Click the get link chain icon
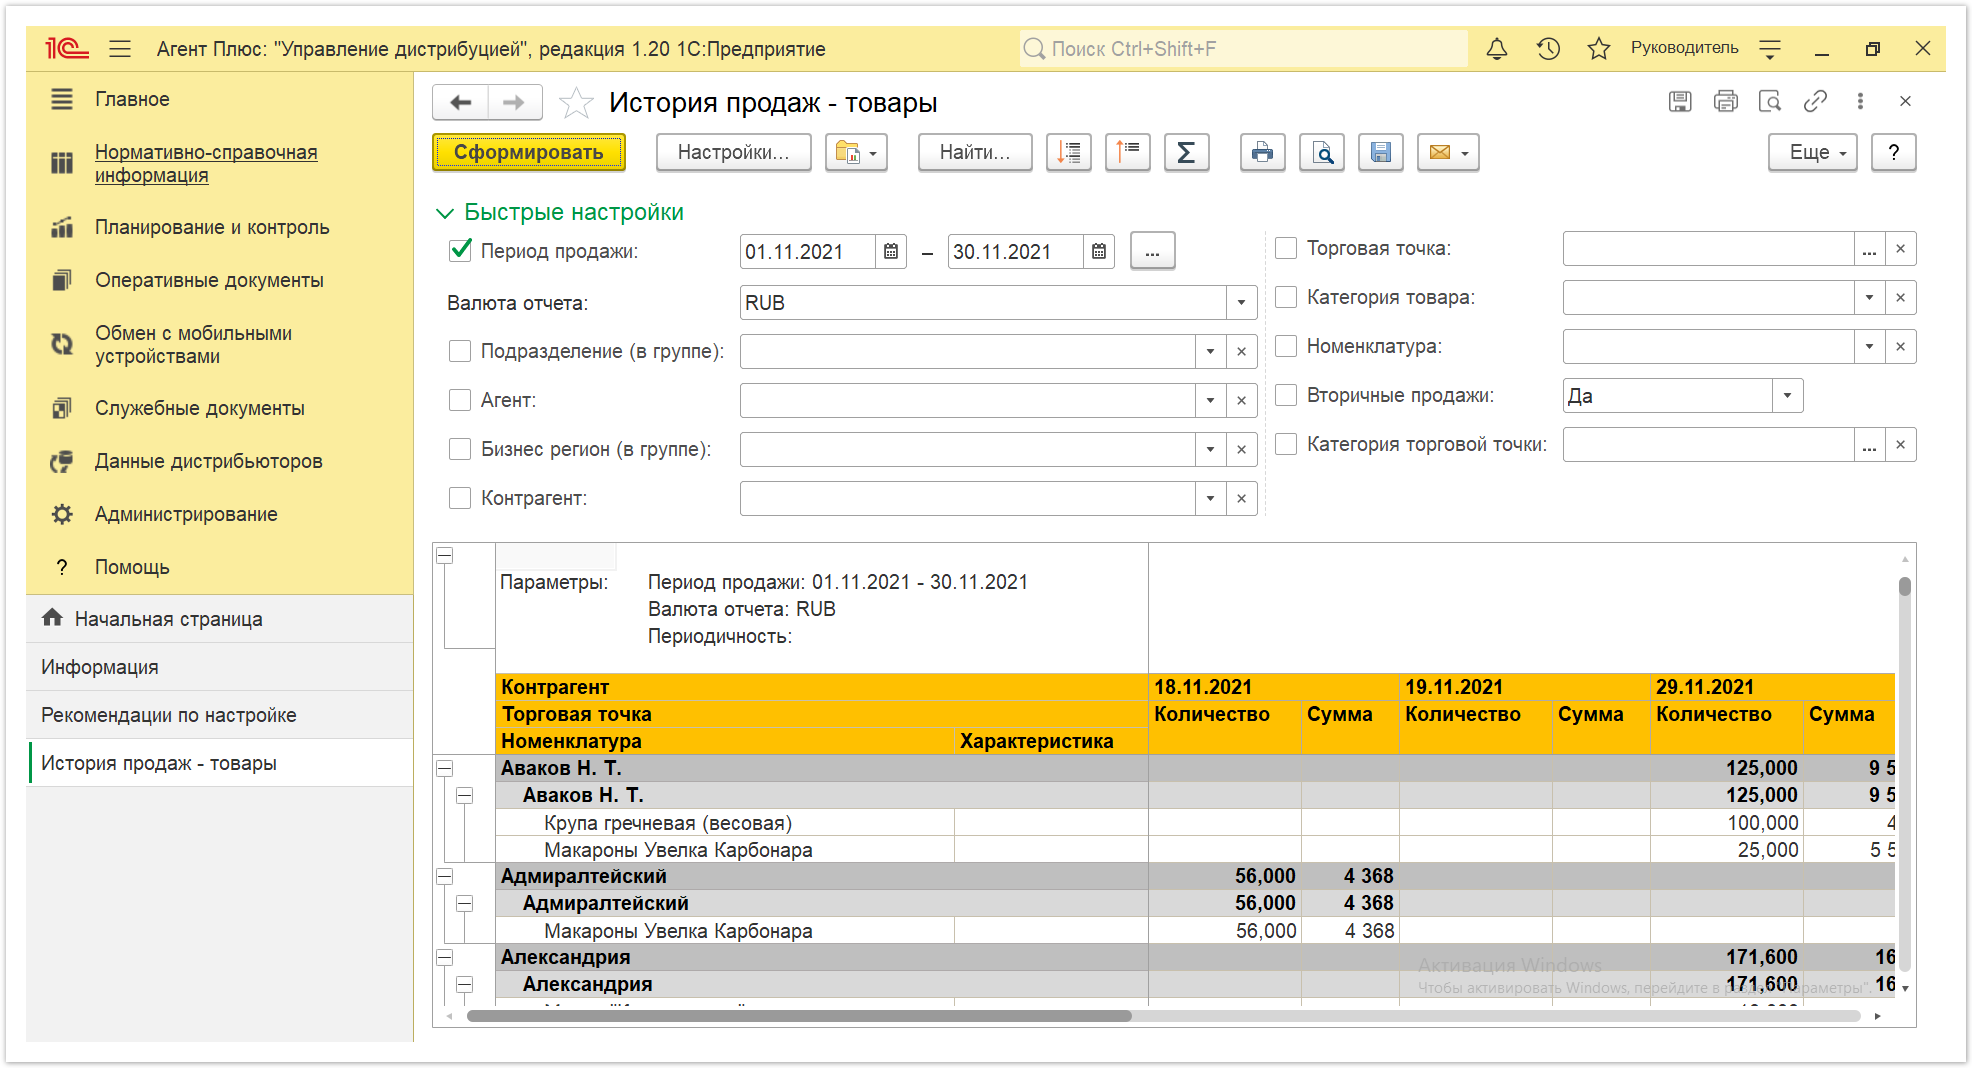1972x1068 pixels. [x=1815, y=101]
